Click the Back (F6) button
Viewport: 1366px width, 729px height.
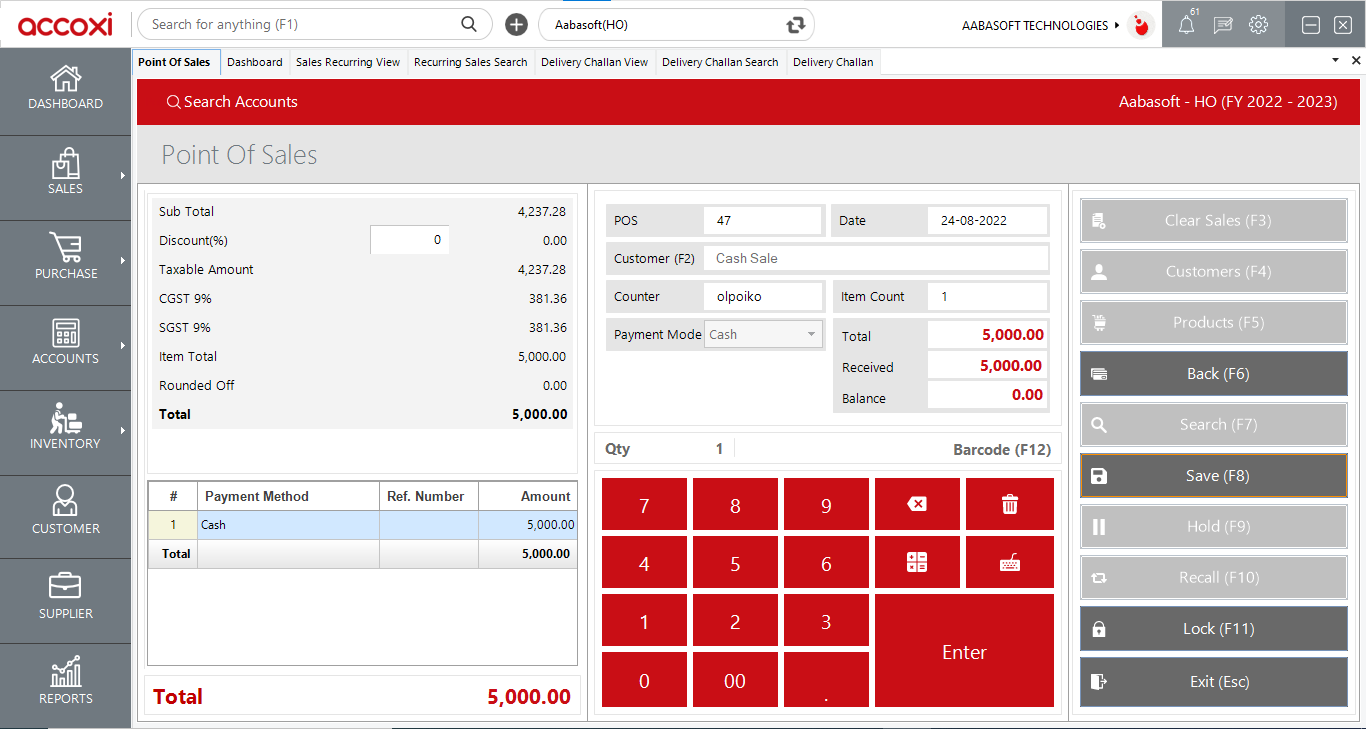coord(1214,374)
